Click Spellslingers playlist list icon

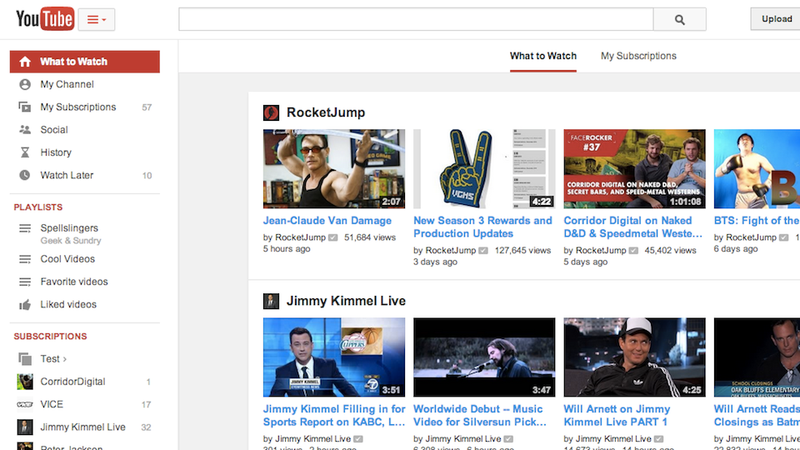[x=25, y=228]
